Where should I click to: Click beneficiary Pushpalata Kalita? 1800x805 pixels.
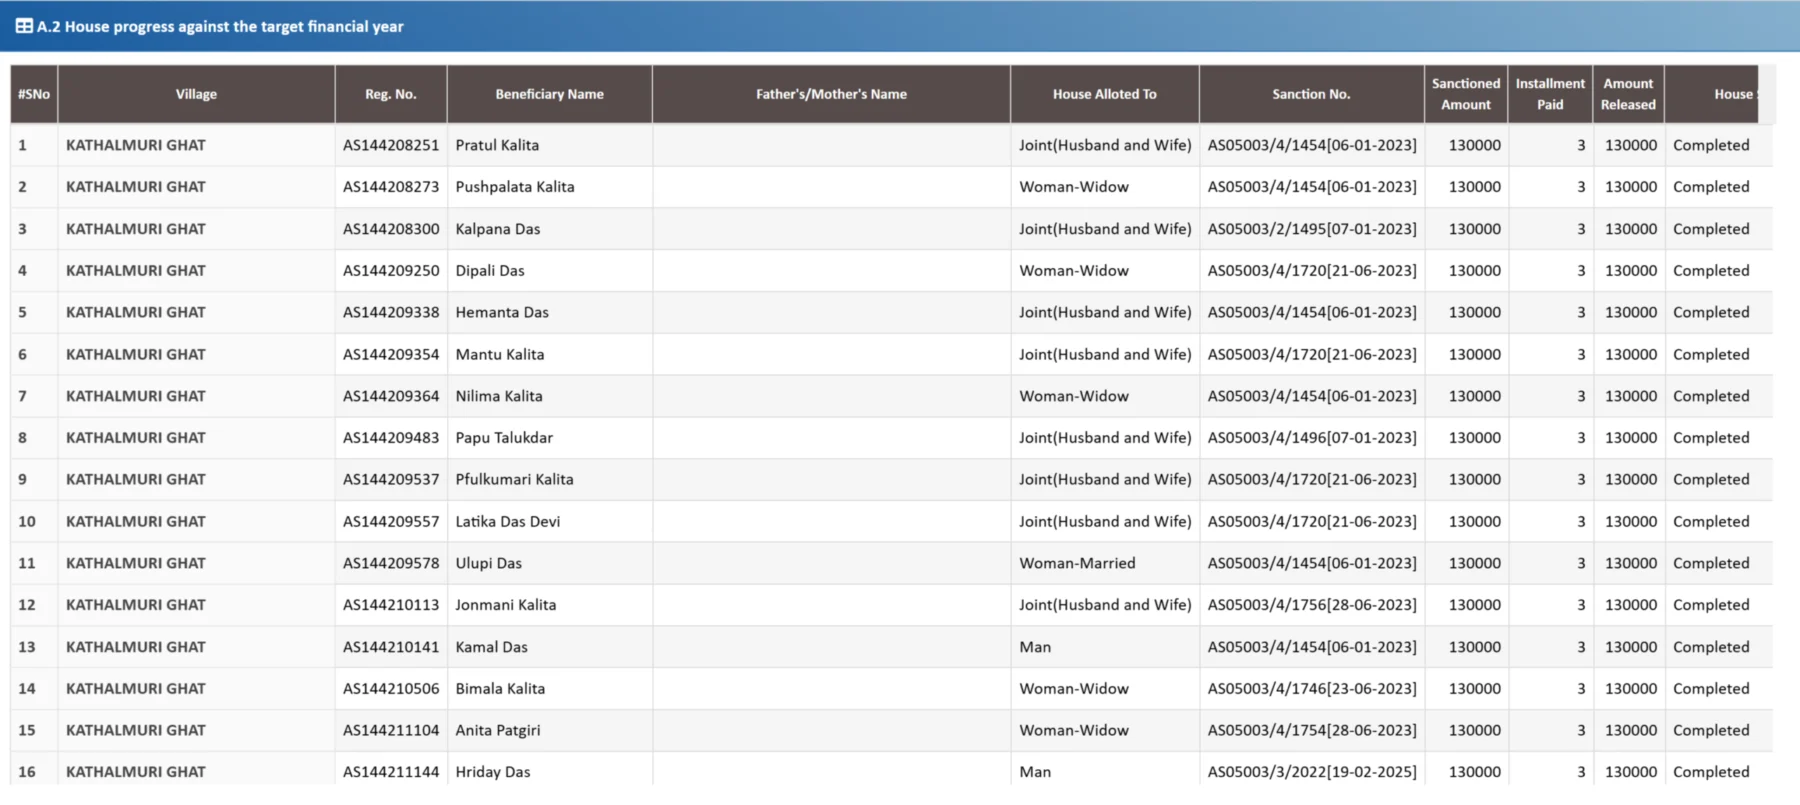(x=515, y=187)
